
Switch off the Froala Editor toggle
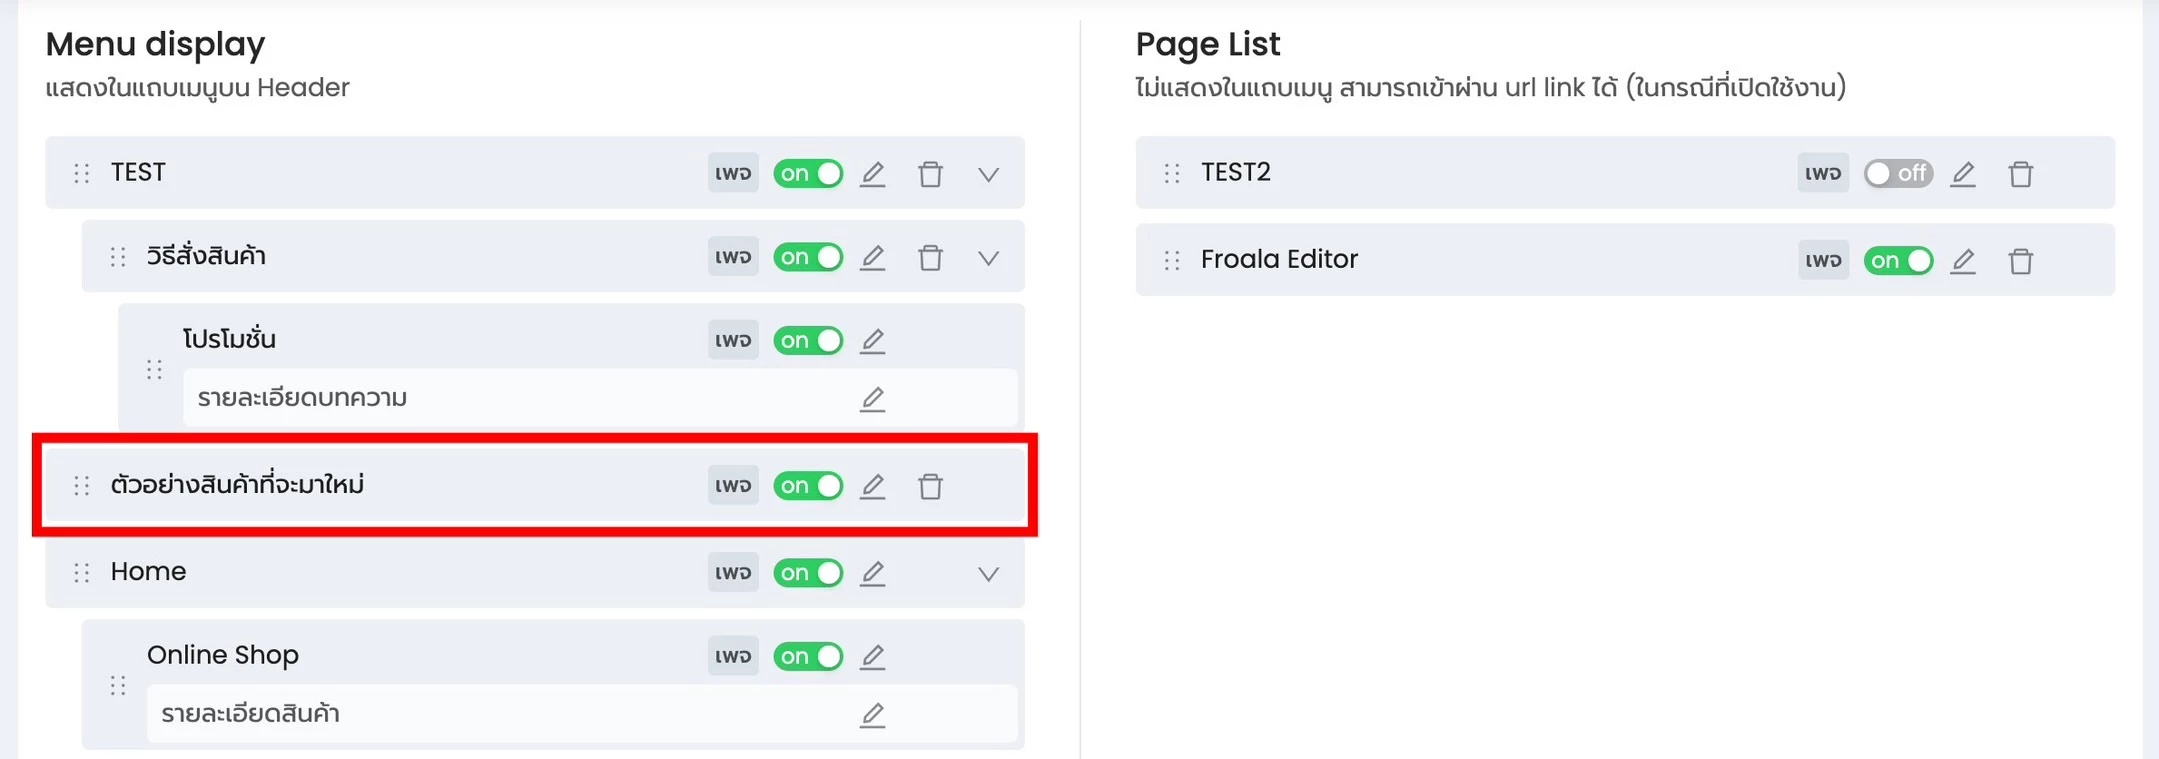(x=1898, y=260)
